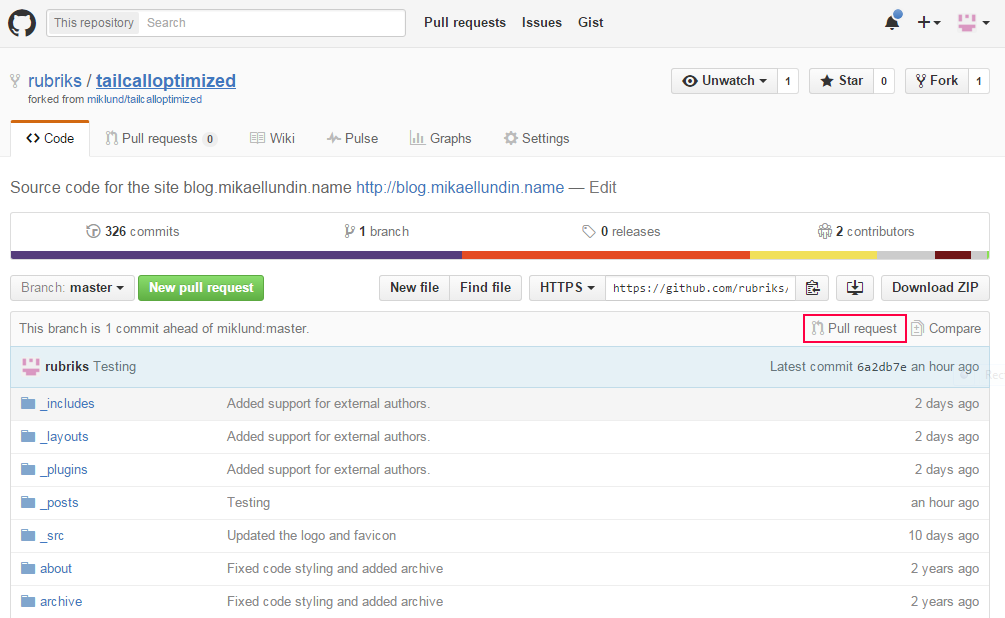1005x618 pixels.
Task: Click the watchers count 1
Action: click(788, 81)
